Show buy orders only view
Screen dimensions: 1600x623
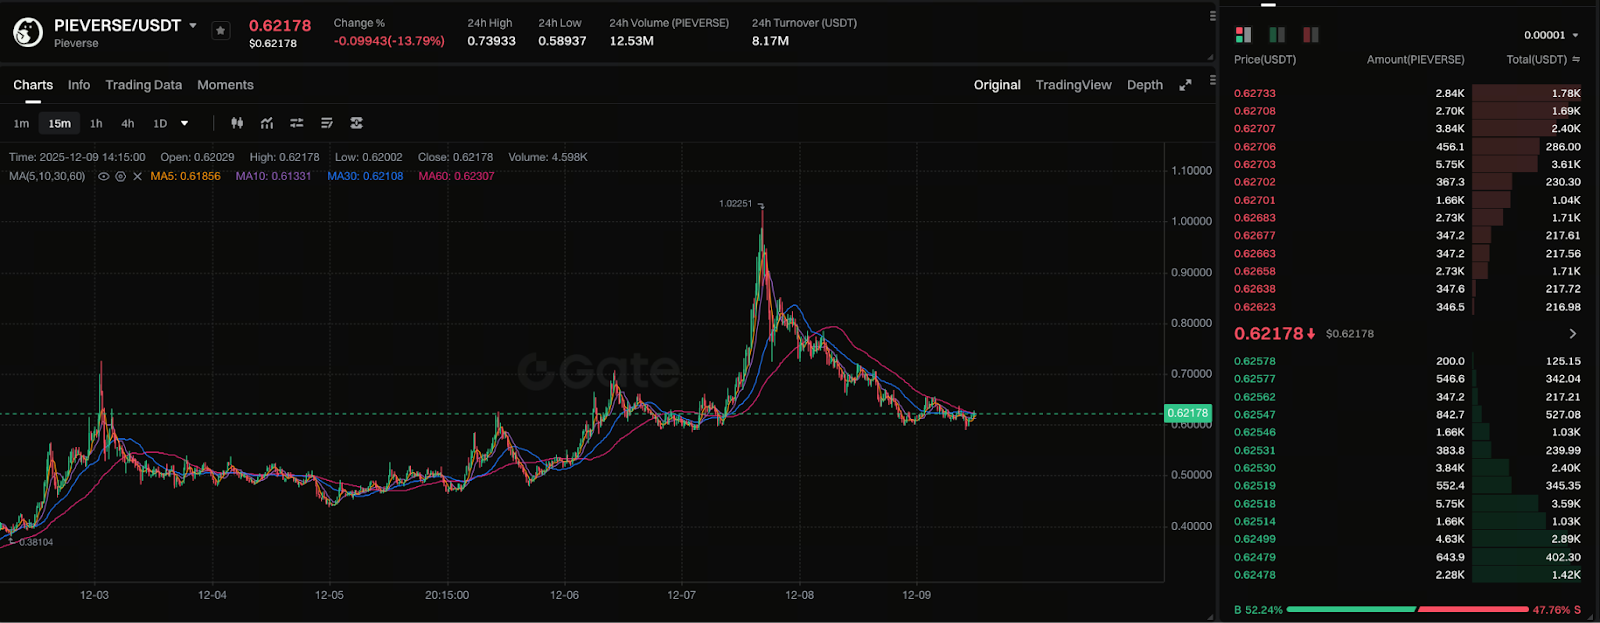click(1277, 35)
